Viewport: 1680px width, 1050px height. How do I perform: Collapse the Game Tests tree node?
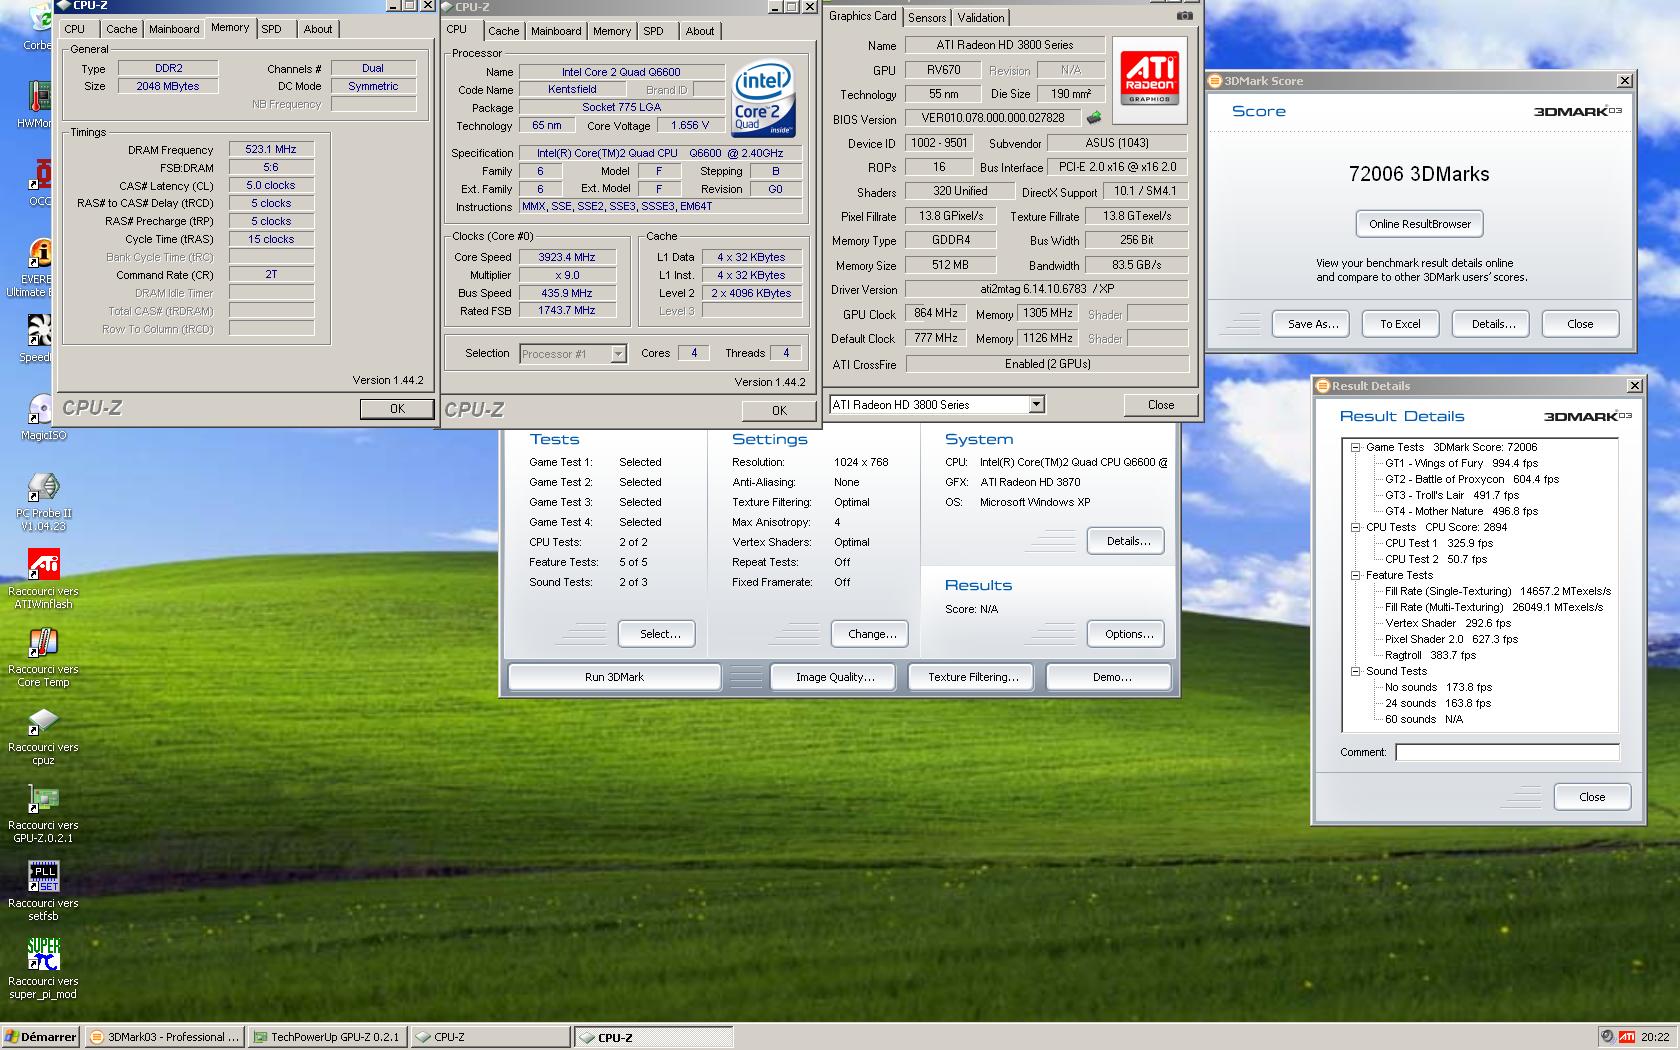(x=1355, y=447)
